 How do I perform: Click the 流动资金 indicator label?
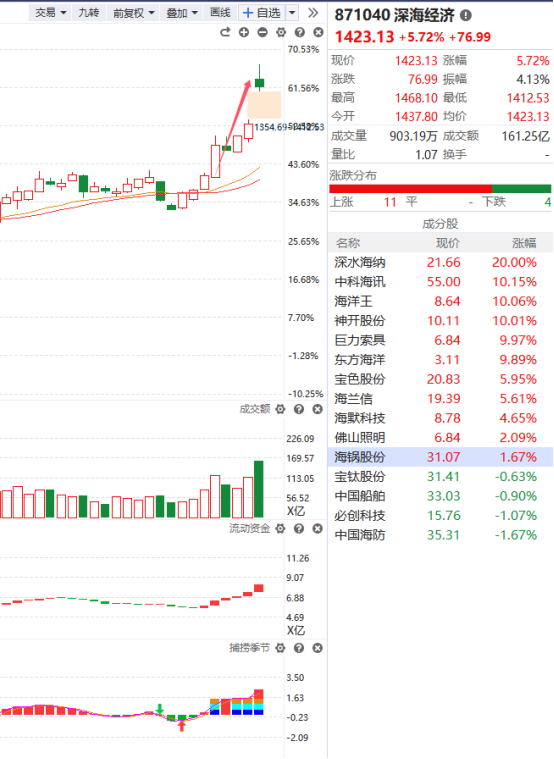(x=249, y=529)
